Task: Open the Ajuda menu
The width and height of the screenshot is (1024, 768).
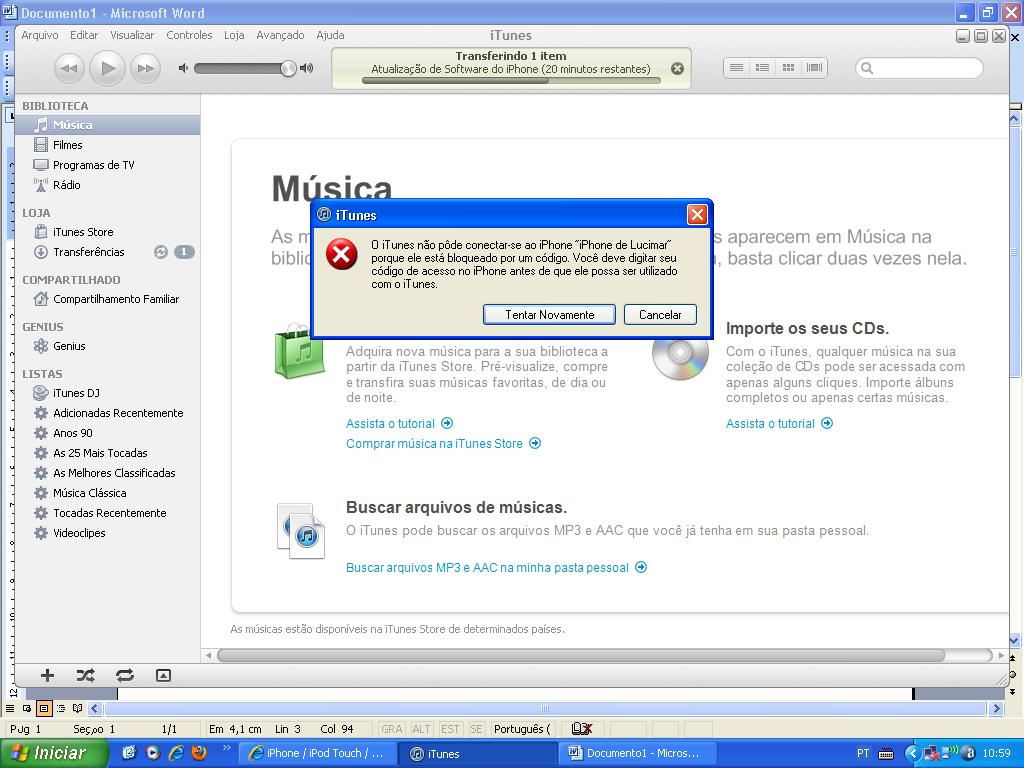Action: tap(330, 35)
